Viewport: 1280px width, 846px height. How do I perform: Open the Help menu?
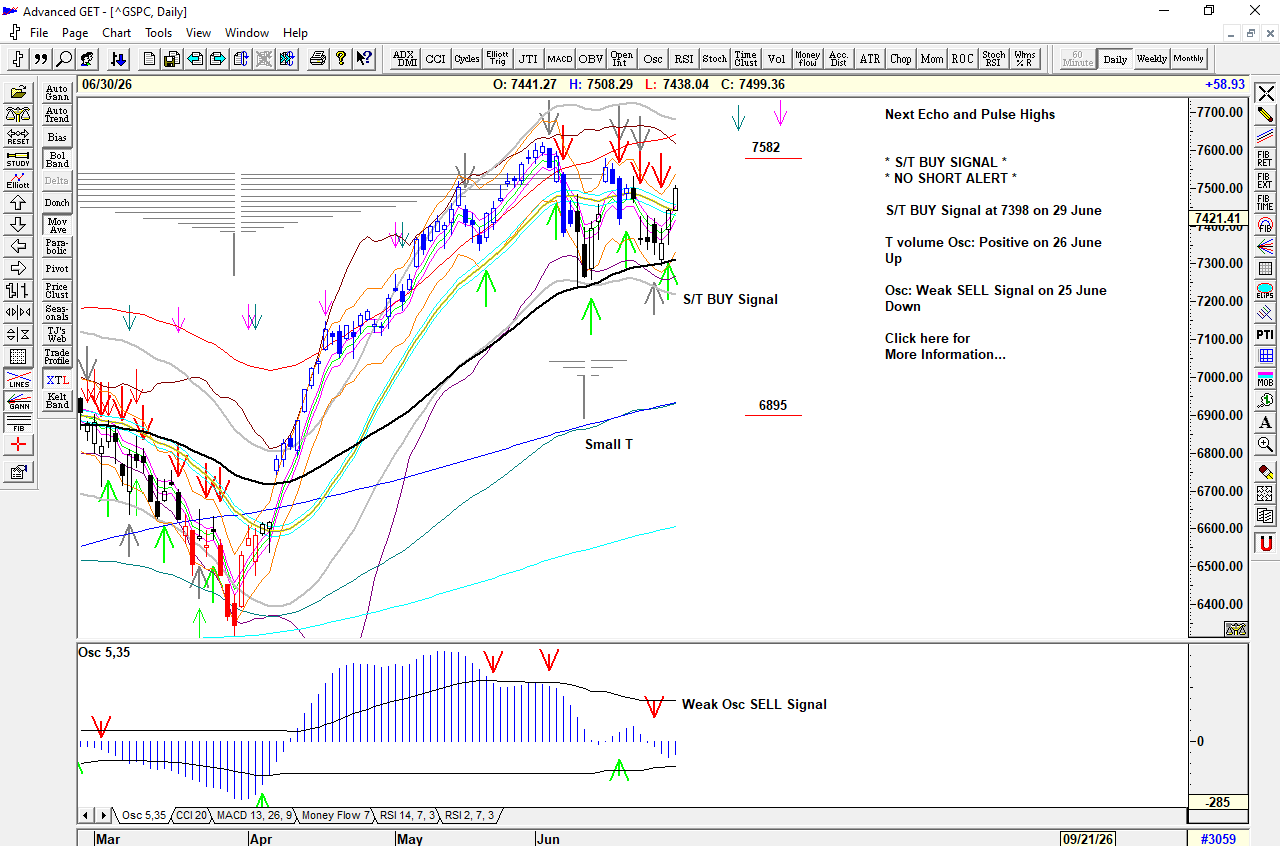(x=295, y=33)
